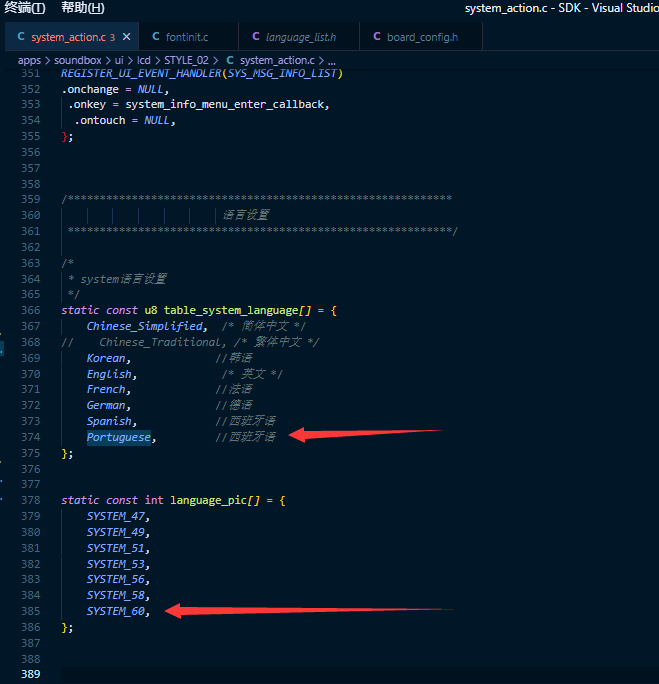Click the highlighted Portuguese entry
The height and width of the screenshot is (684, 659).
[119, 438]
